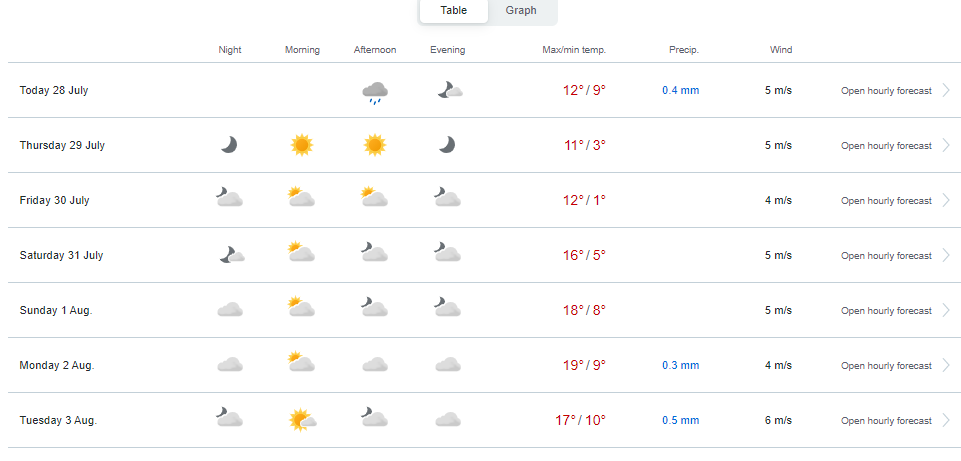Open hourly forecast for Monday 2 Aug.
The width and height of the screenshot is (961, 461).
[886, 366]
